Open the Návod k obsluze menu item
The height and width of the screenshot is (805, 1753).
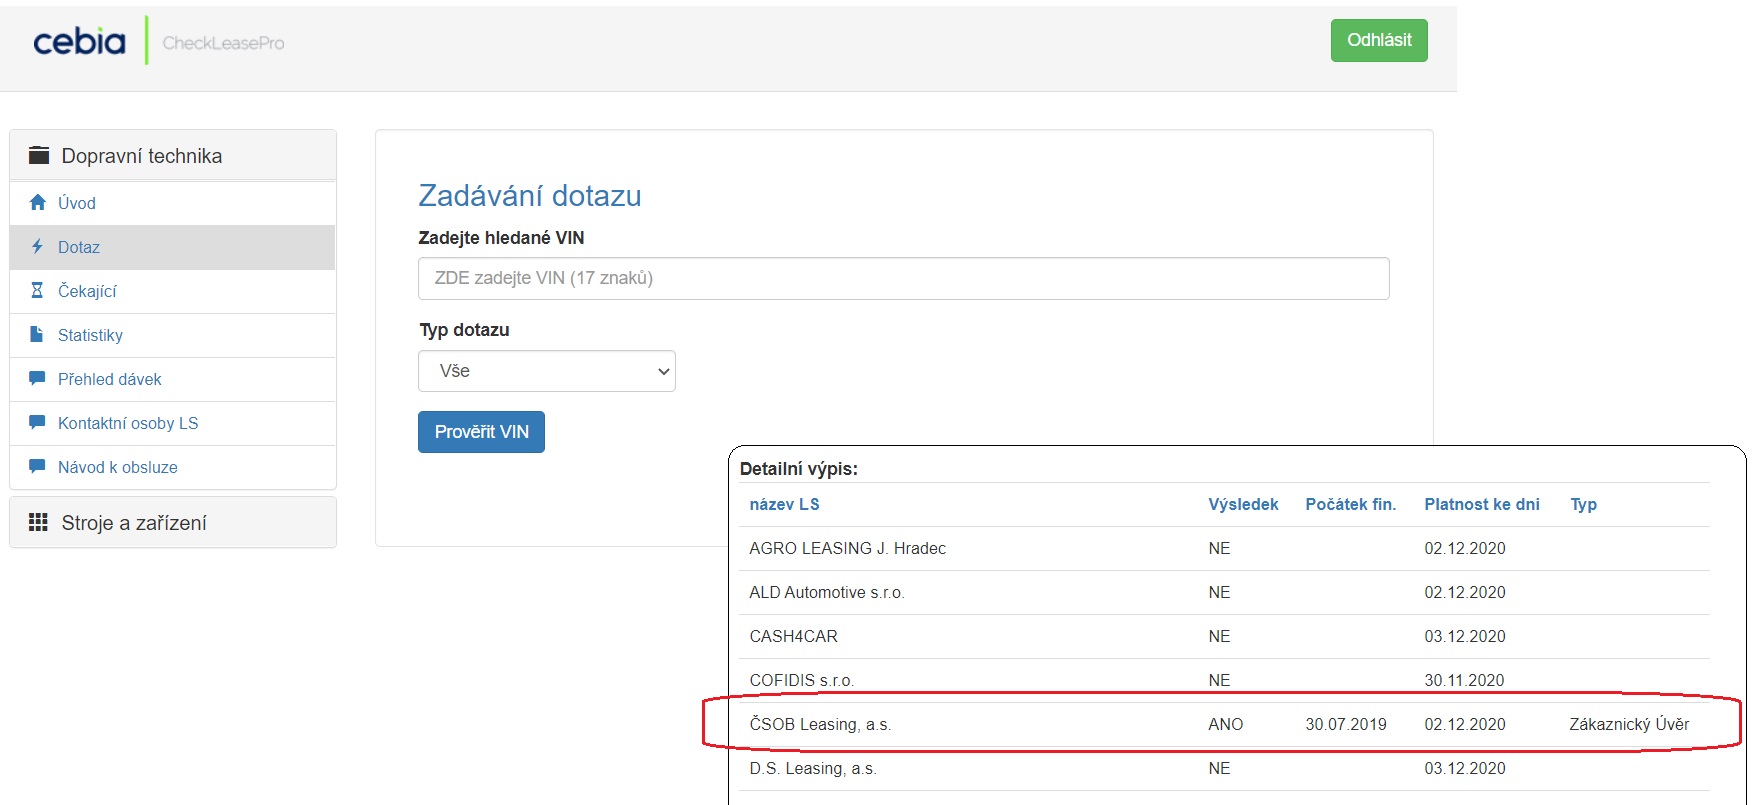[x=173, y=467]
